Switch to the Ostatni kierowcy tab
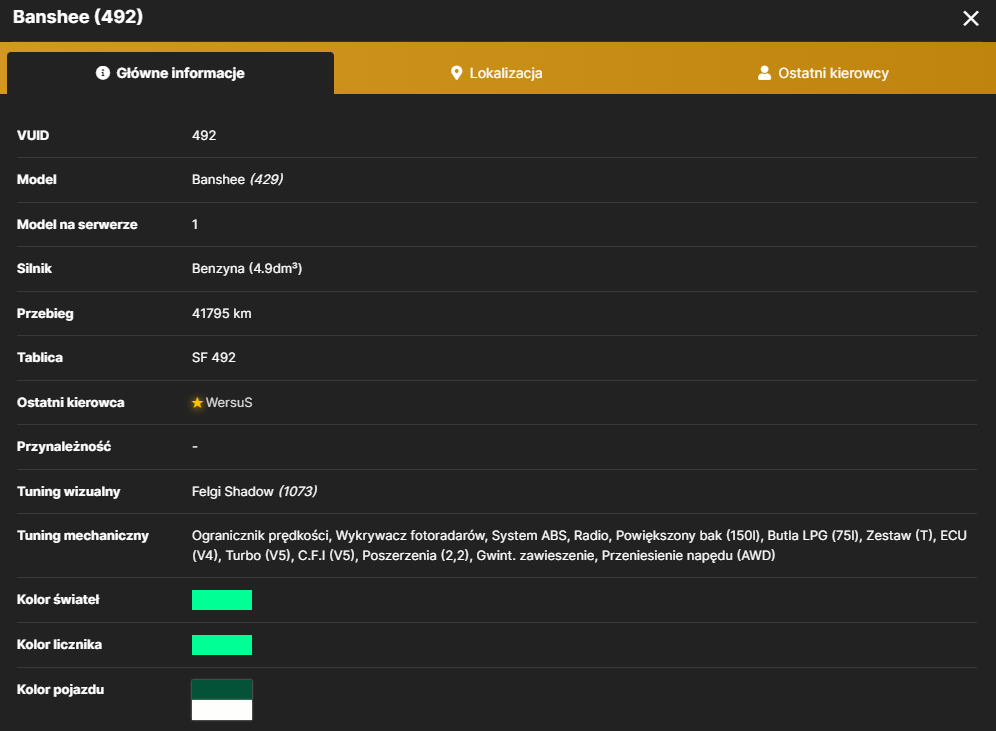996x731 pixels. point(823,73)
